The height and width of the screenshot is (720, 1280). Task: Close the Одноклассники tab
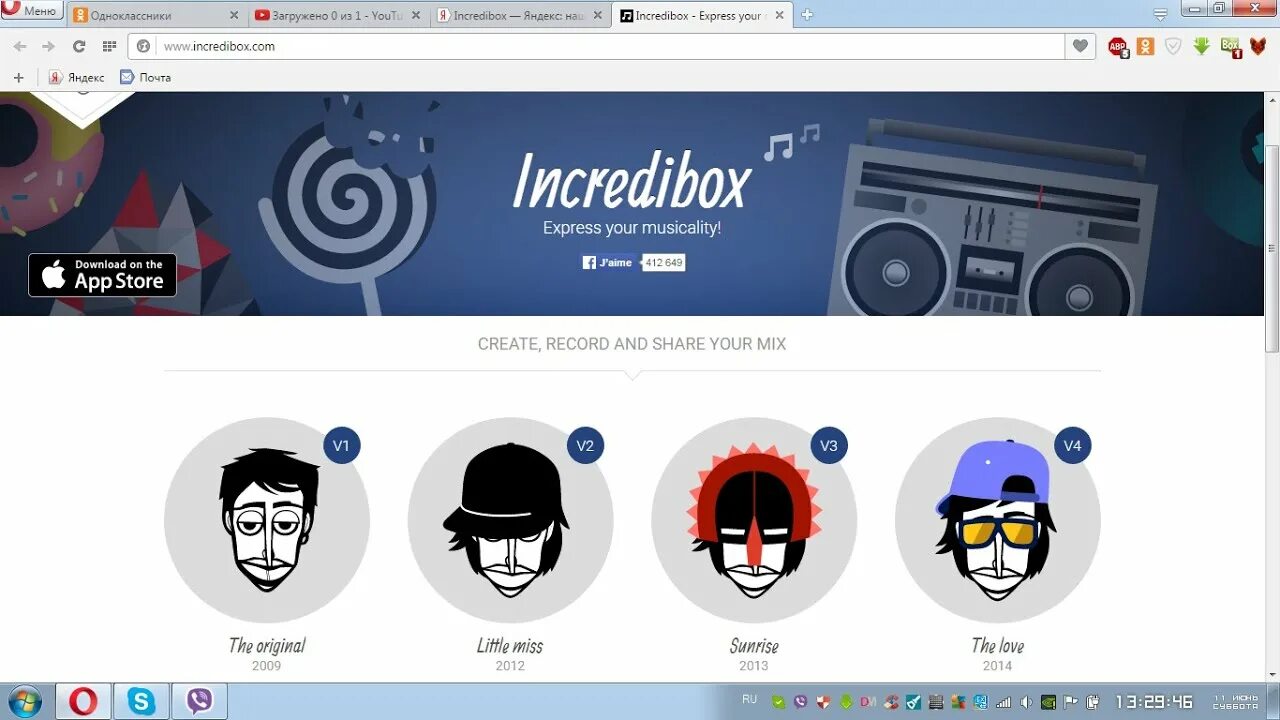click(x=234, y=15)
